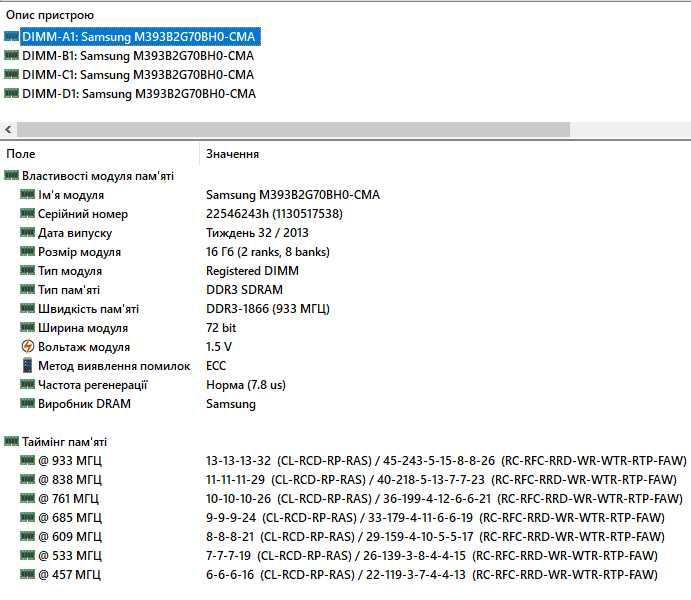Select value 16 Гб (2 ranks, 8 banks)
Viewport: 691px width, 600px height.
coord(268,252)
